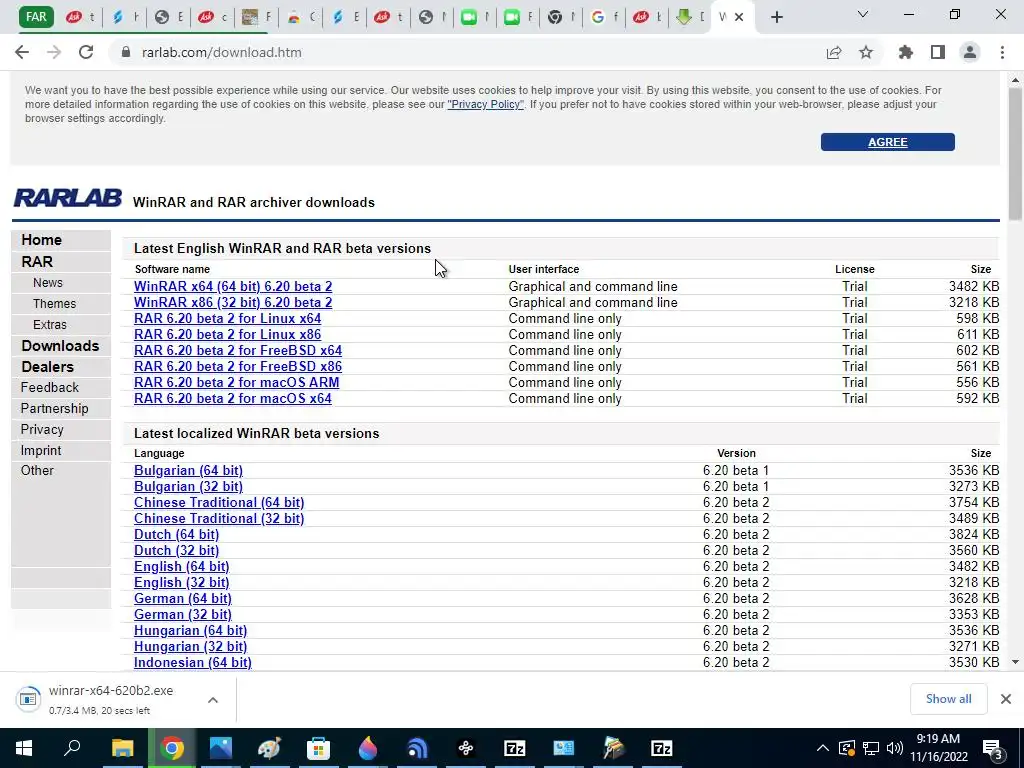The width and height of the screenshot is (1024, 768).
Task: Close the downloads bar
Action: pos(1006,699)
